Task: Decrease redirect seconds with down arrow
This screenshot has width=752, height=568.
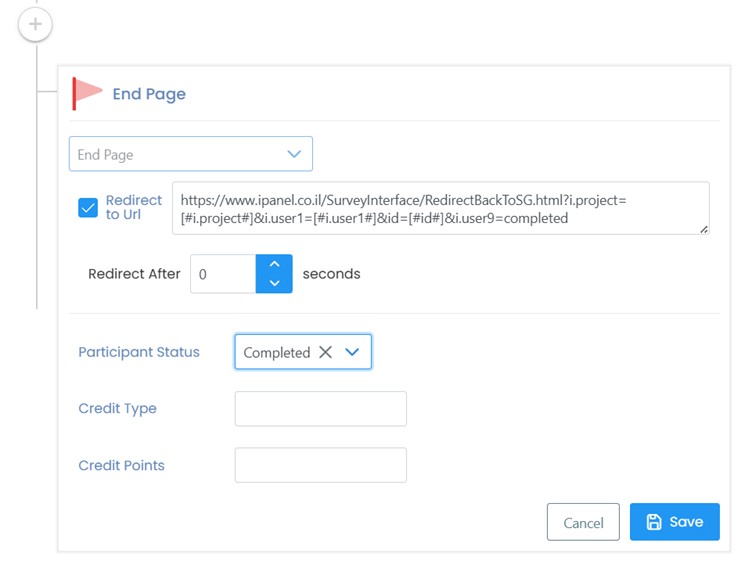Action: [274, 283]
